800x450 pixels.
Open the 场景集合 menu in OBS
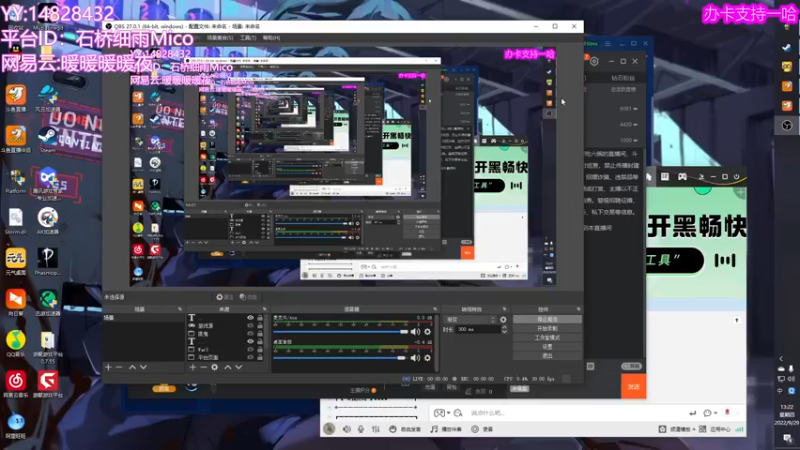coord(220,38)
